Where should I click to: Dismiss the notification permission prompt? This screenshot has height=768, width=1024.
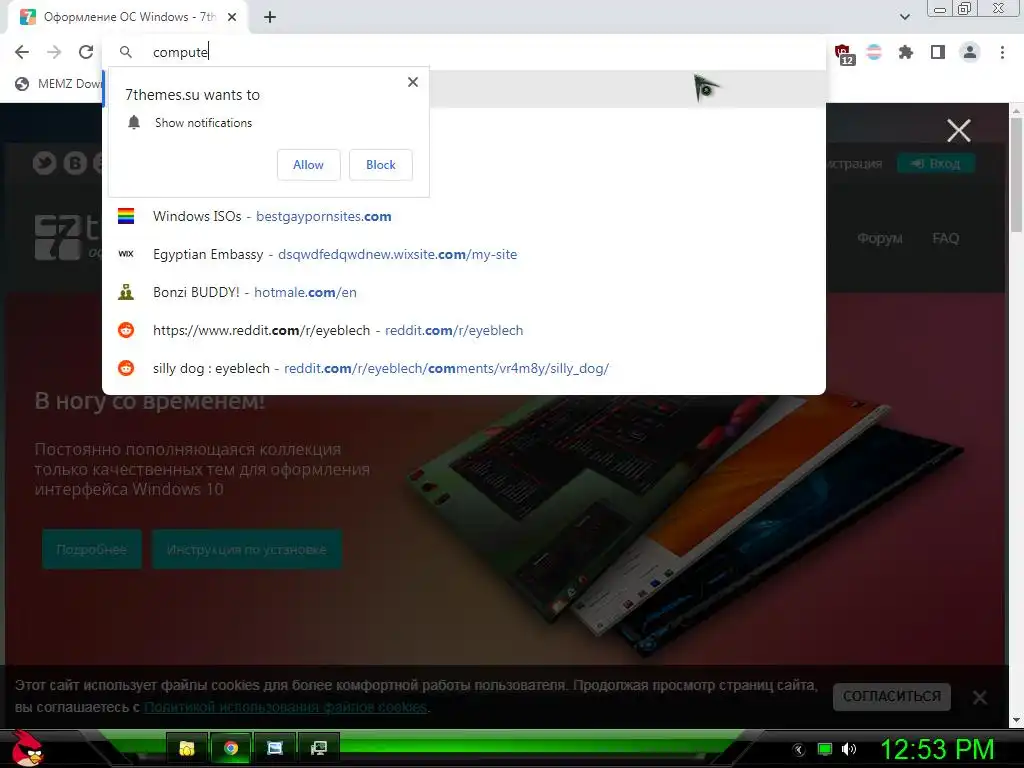click(x=413, y=82)
